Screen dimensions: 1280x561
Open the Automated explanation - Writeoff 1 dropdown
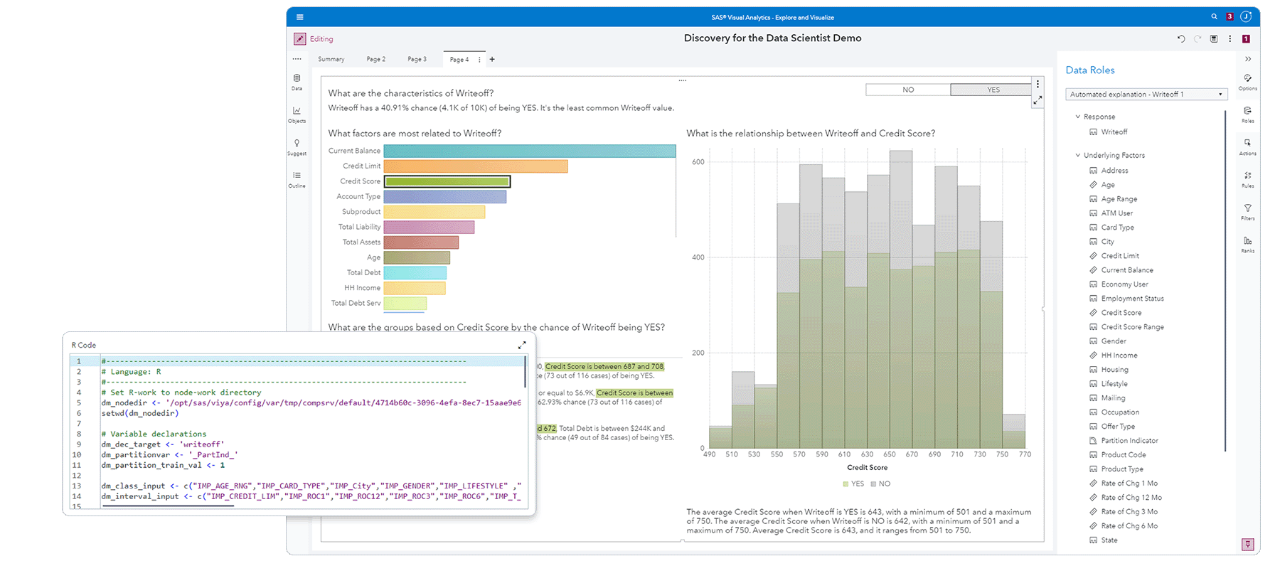(x=1146, y=94)
